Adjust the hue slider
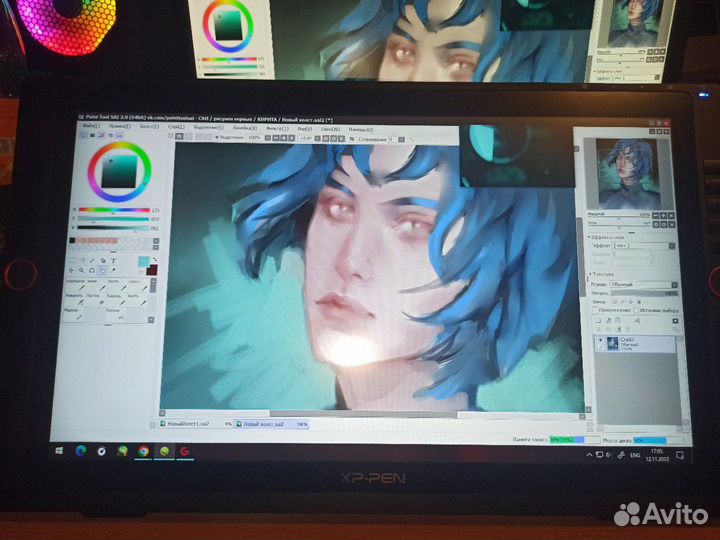 [114, 210]
